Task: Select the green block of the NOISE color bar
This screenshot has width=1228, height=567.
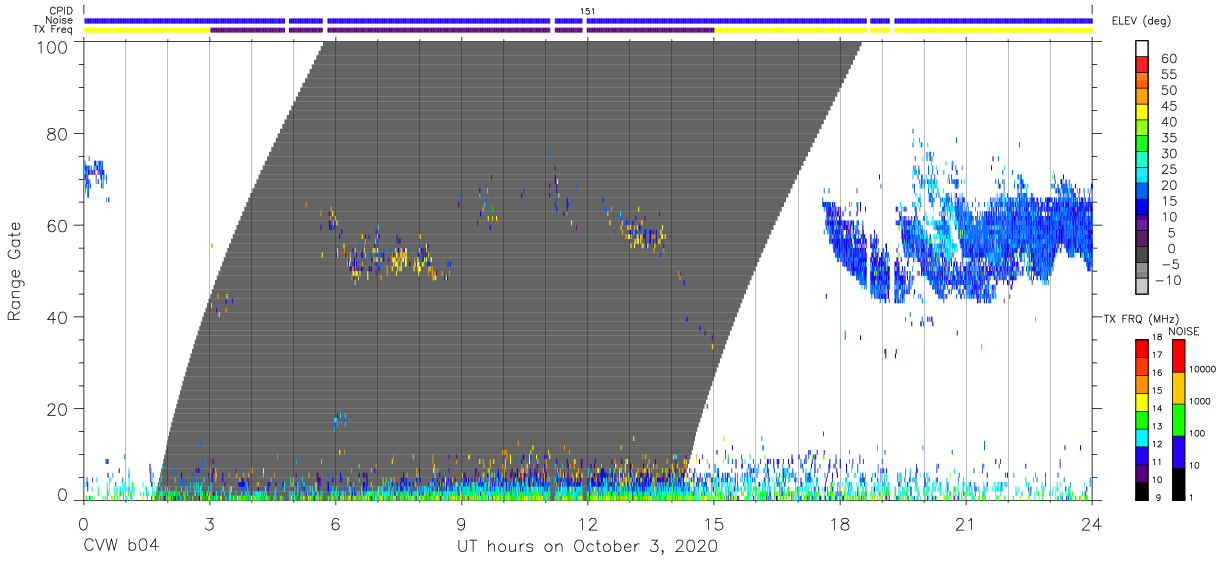Action: pos(1177,419)
